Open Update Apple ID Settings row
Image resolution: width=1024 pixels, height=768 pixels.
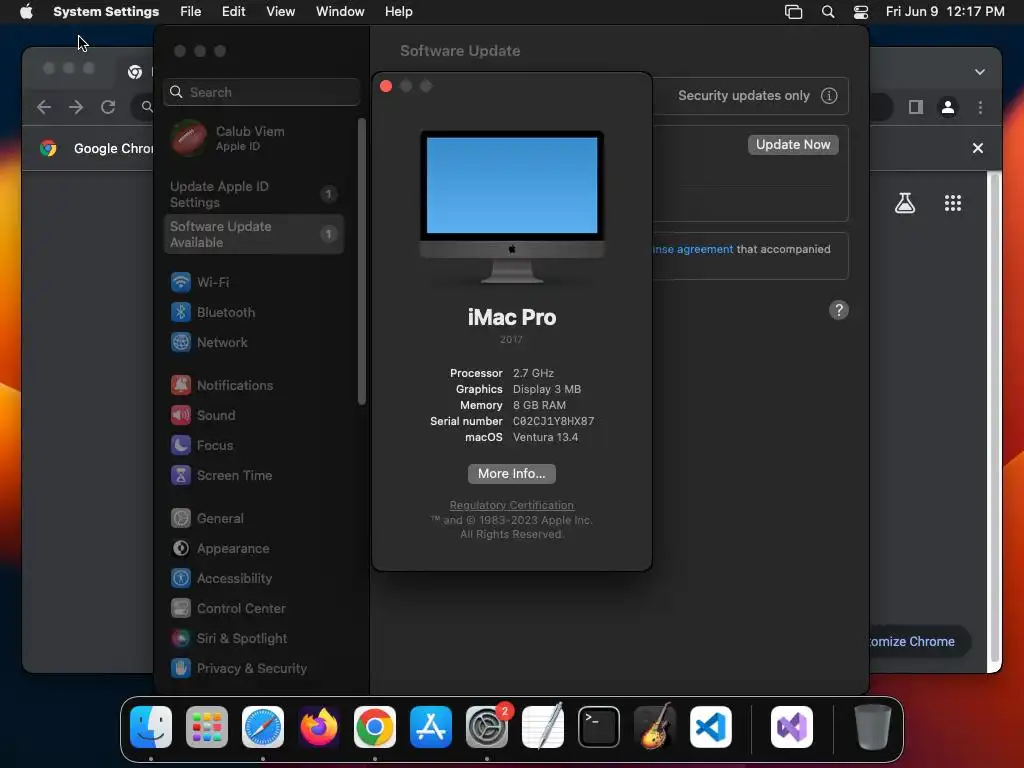(x=253, y=194)
